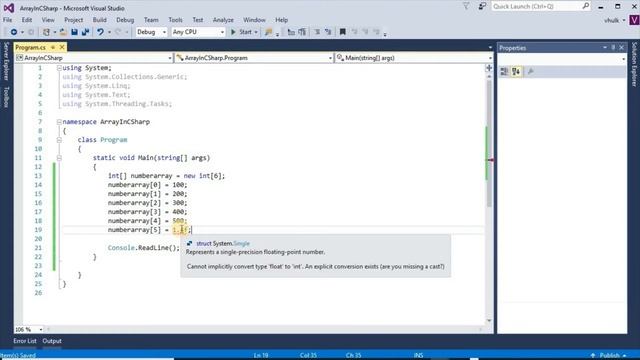
Task: Click the vertical editor scrollbar thumb
Action: (489, 143)
